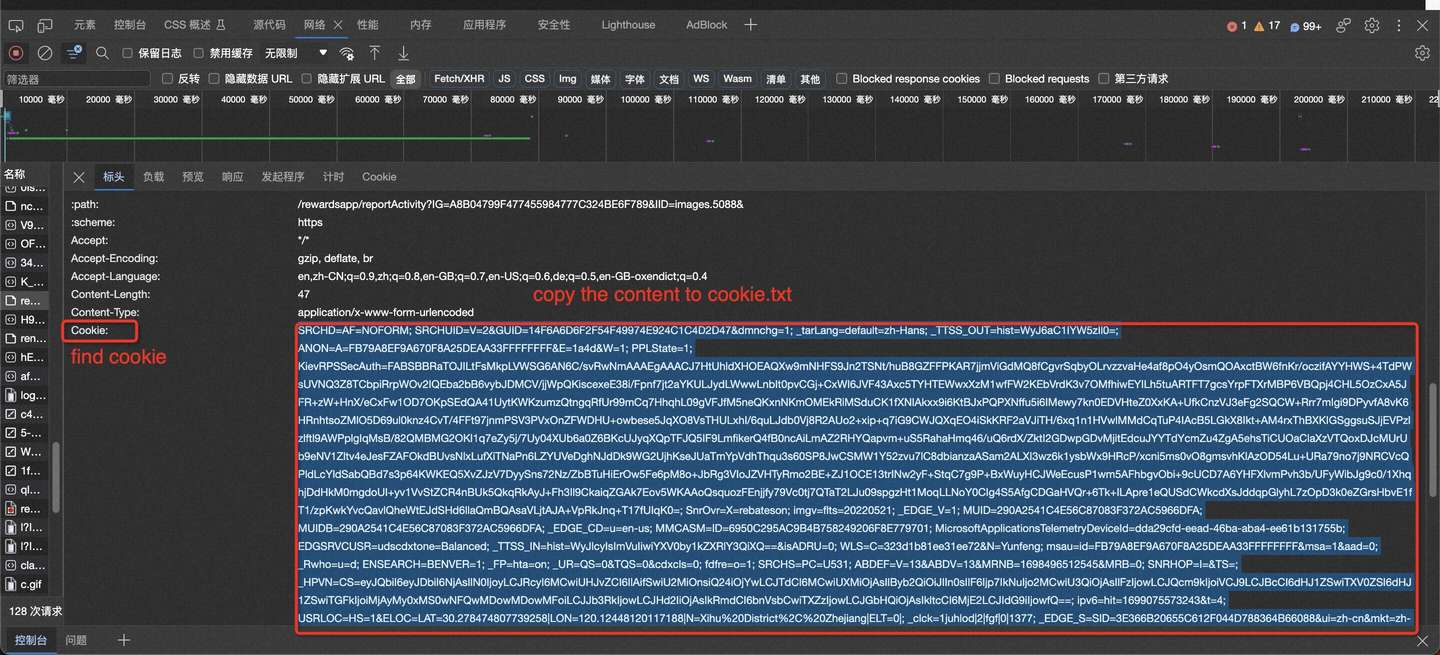Check the Blocked response cookies box

click(842, 79)
